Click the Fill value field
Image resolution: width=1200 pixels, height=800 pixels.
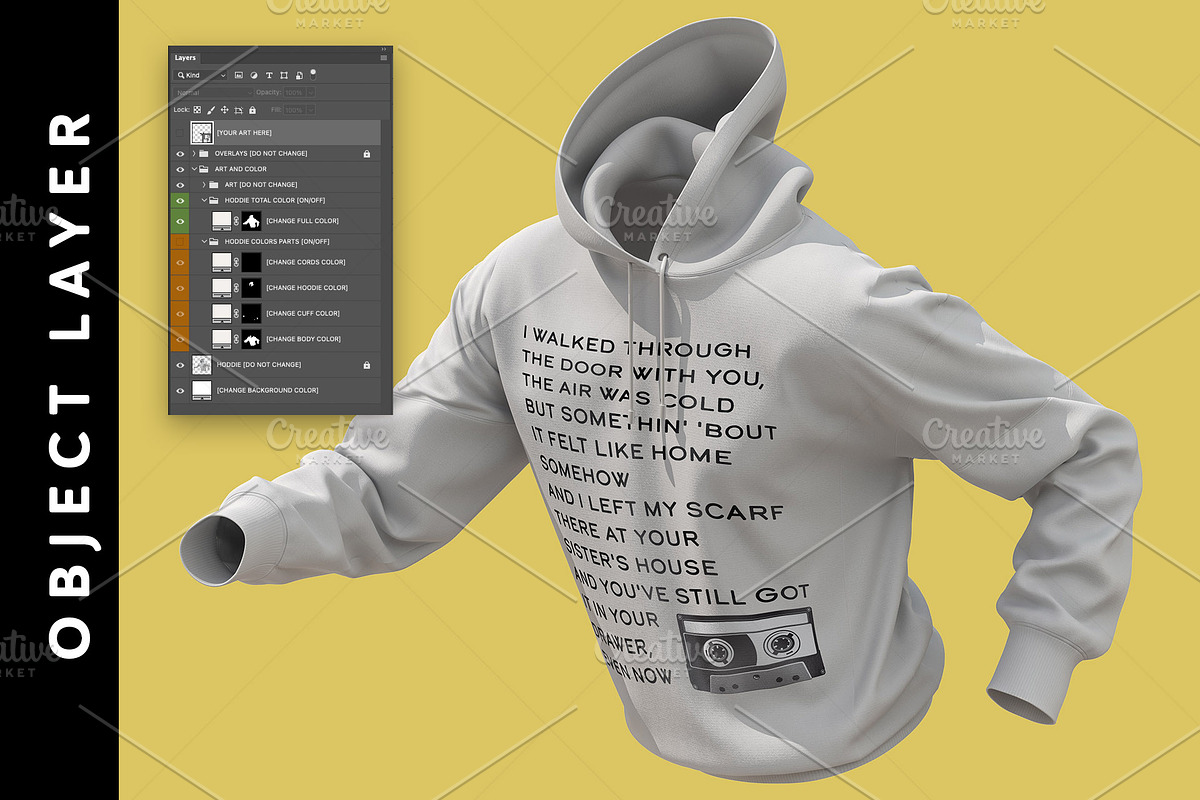point(295,110)
